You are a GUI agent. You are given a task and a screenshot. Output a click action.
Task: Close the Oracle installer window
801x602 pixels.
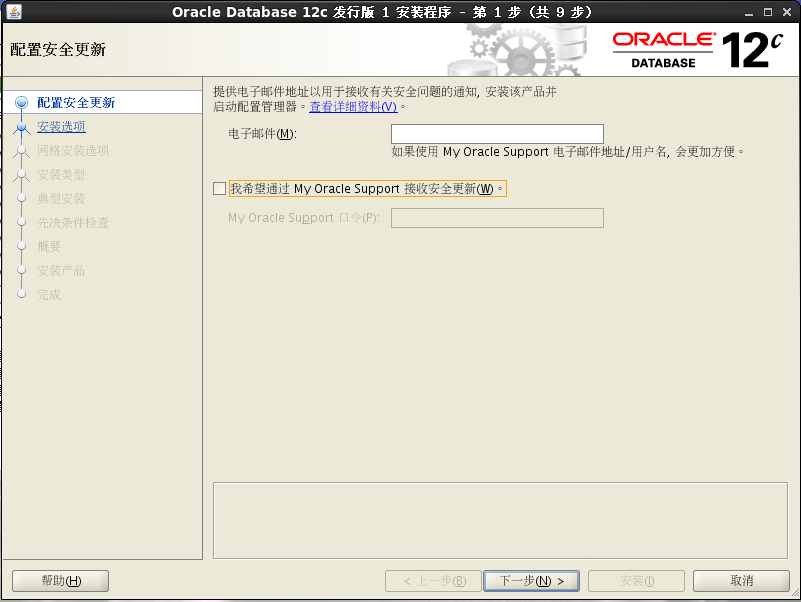(x=787, y=12)
